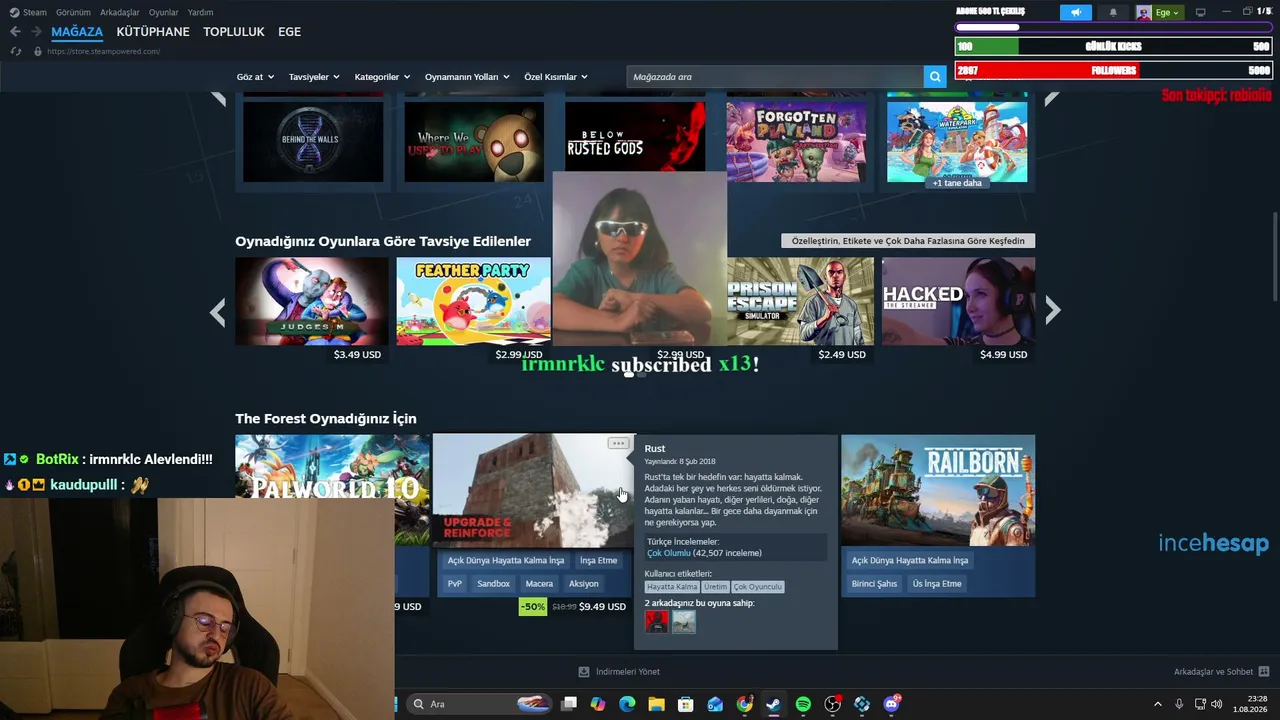Screen dimensions: 1280x720
Task: Open Discord from the taskbar
Action: click(891, 704)
